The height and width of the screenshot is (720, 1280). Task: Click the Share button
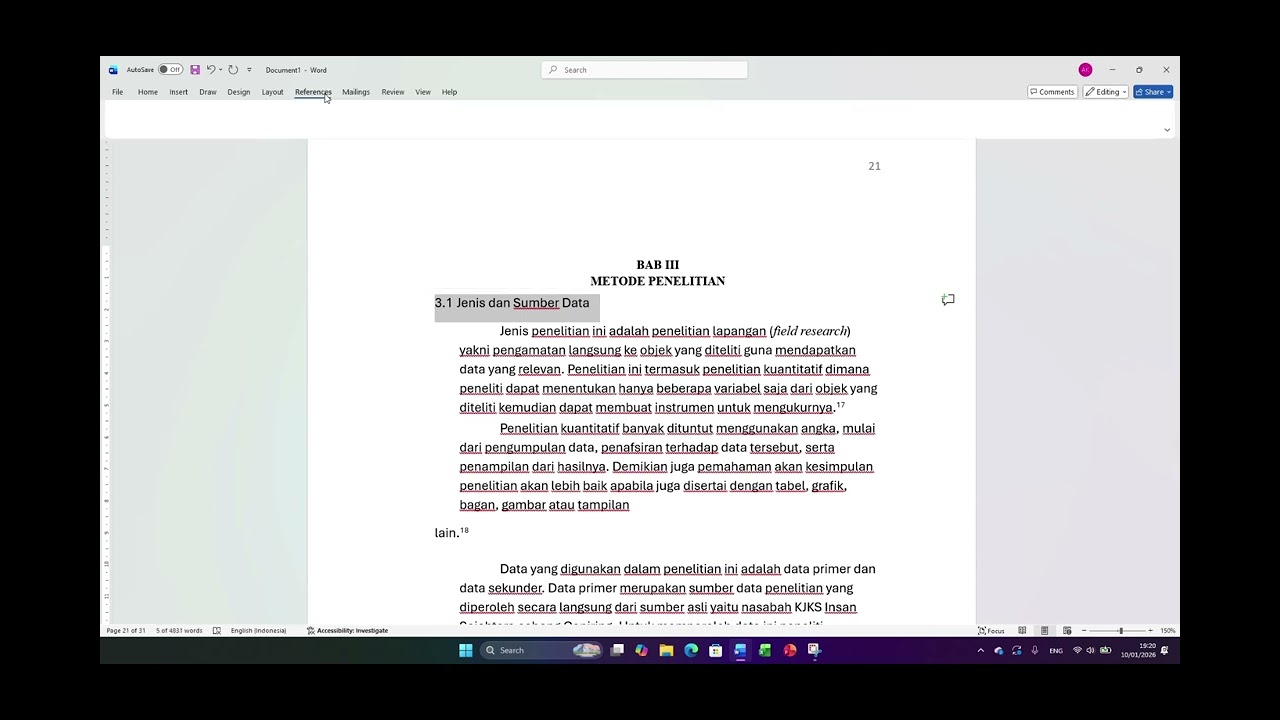(1153, 92)
